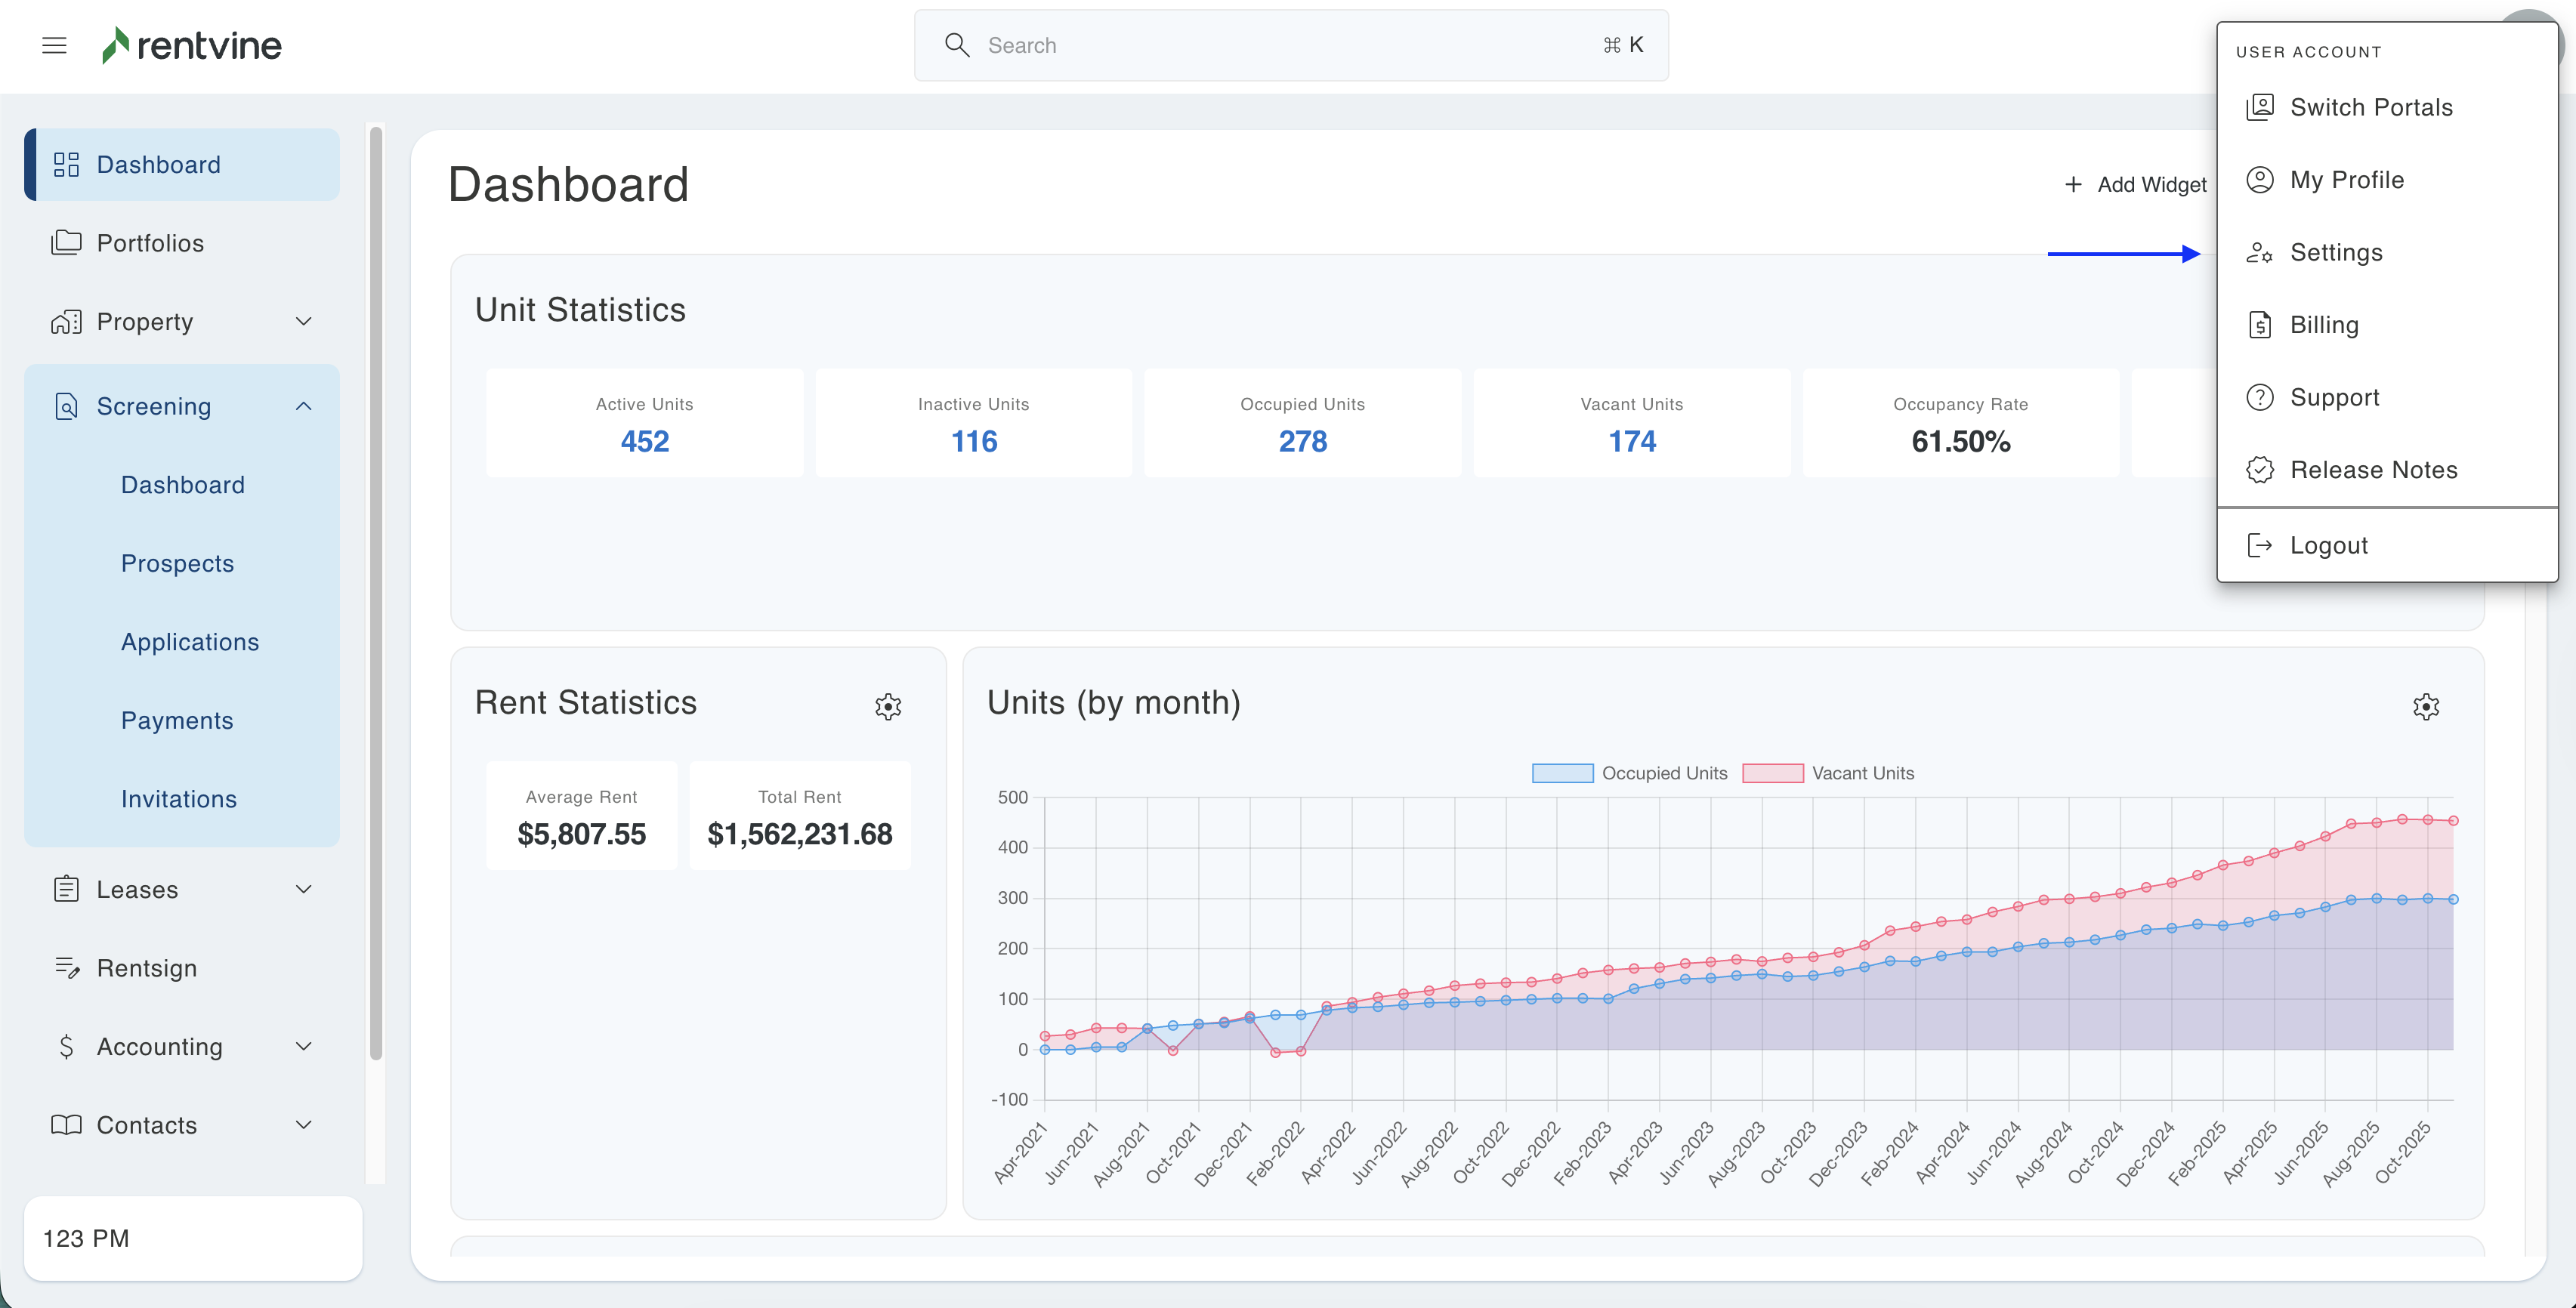Expand the Leases sidebar section
The width and height of the screenshot is (2576, 1308).
click(x=304, y=889)
